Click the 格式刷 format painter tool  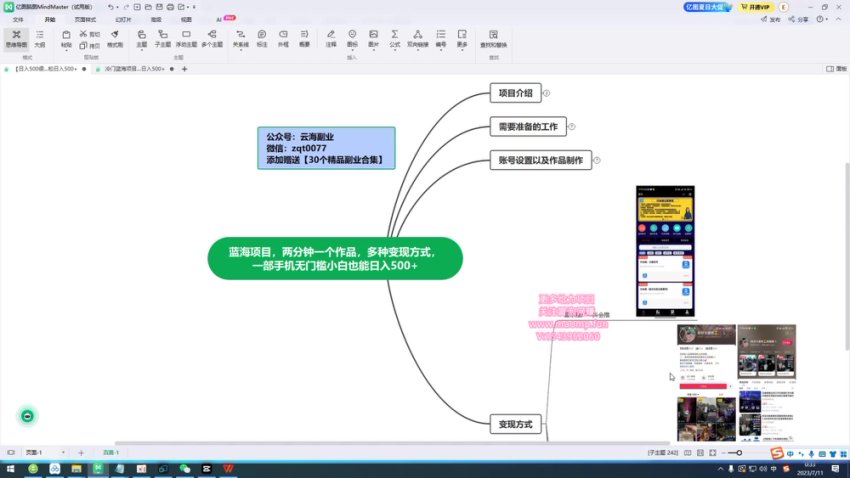point(114,39)
